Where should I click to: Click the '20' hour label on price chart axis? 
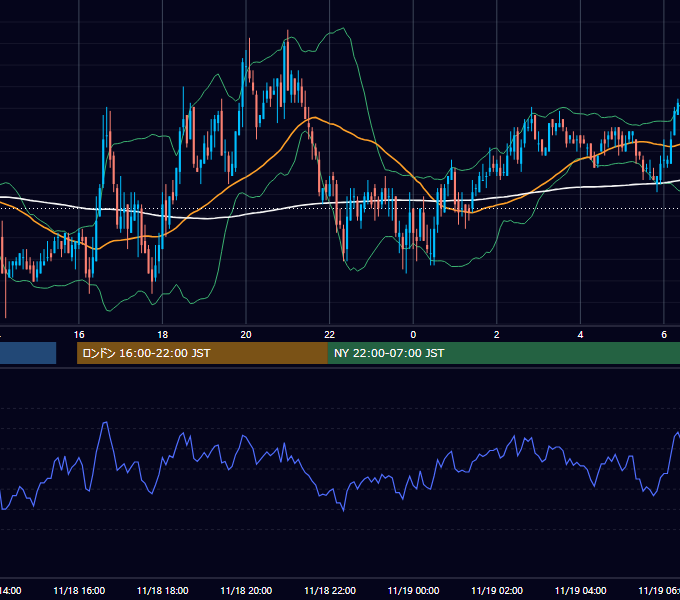(x=246, y=335)
